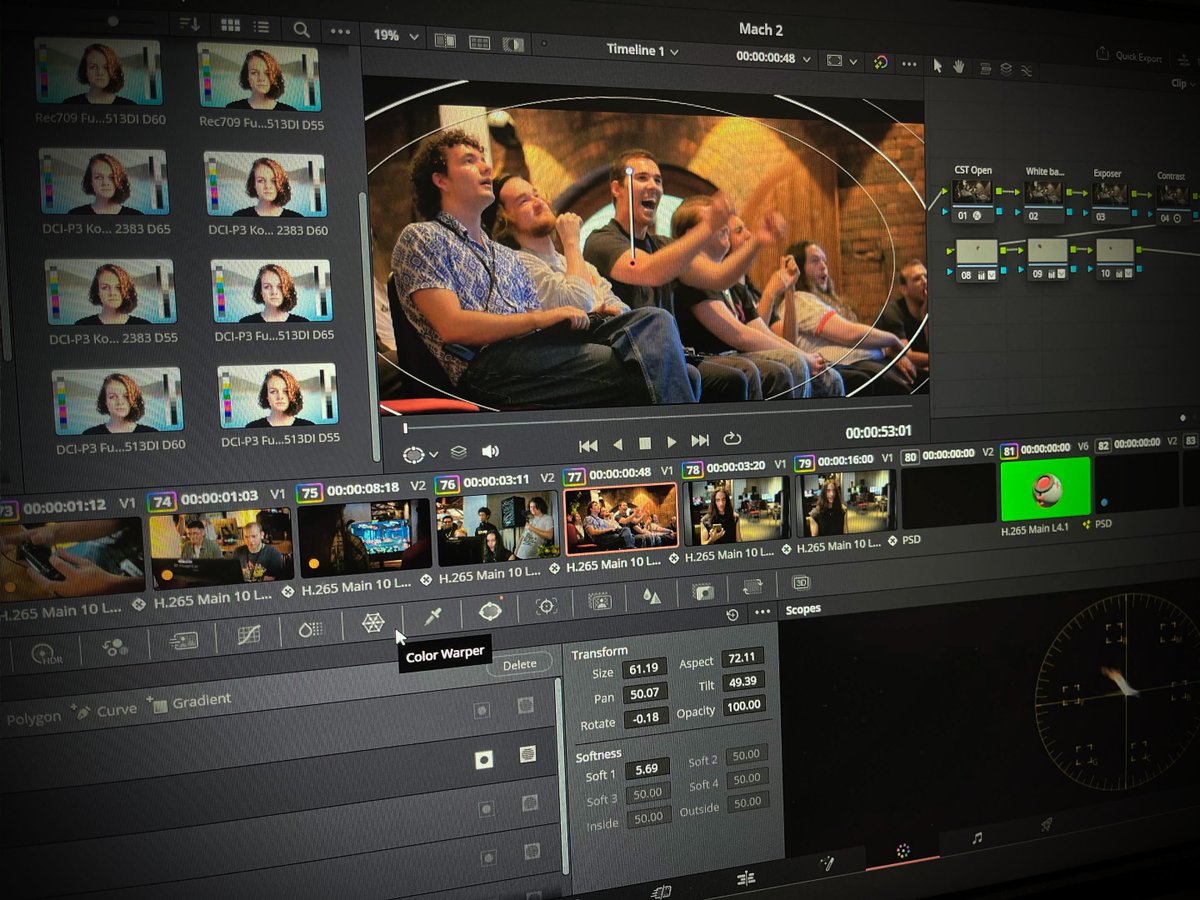Open the Motion Effects palette

pos(184,641)
